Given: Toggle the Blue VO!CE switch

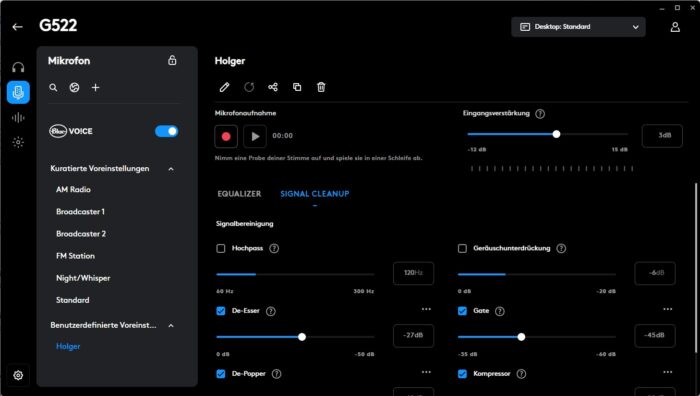Looking at the screenshot, I should (167, 131).
